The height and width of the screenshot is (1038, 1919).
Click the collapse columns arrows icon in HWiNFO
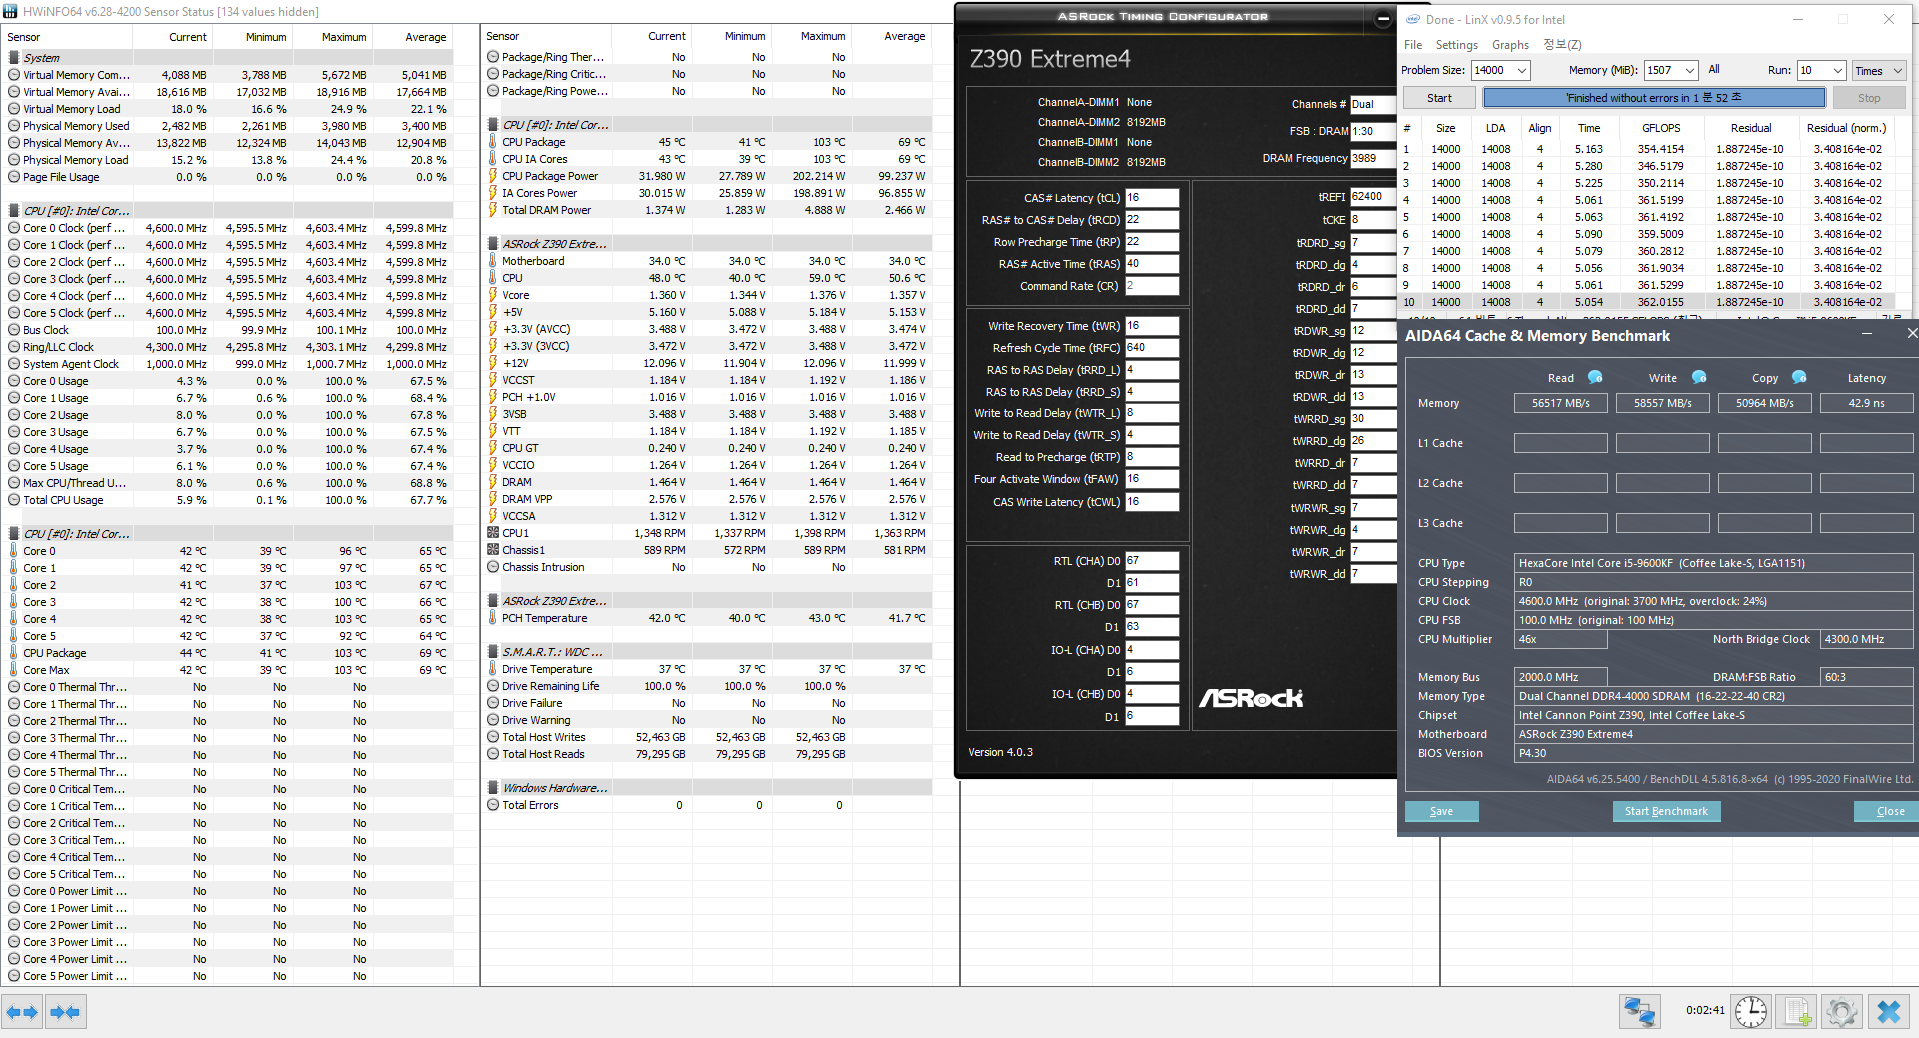coord(65,1012)
